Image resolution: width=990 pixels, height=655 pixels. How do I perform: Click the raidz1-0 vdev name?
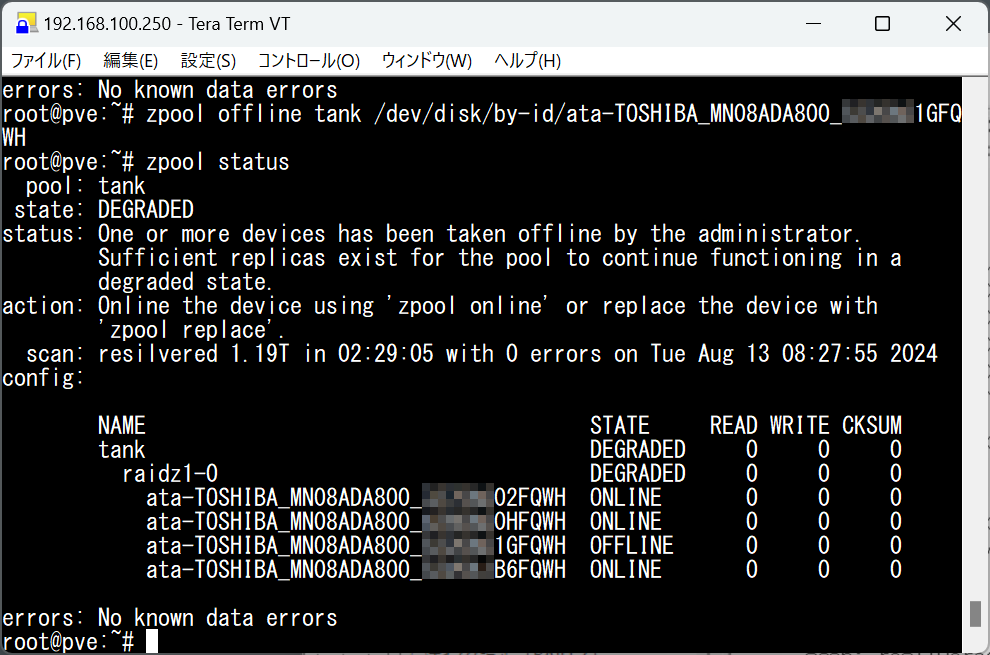170,474
